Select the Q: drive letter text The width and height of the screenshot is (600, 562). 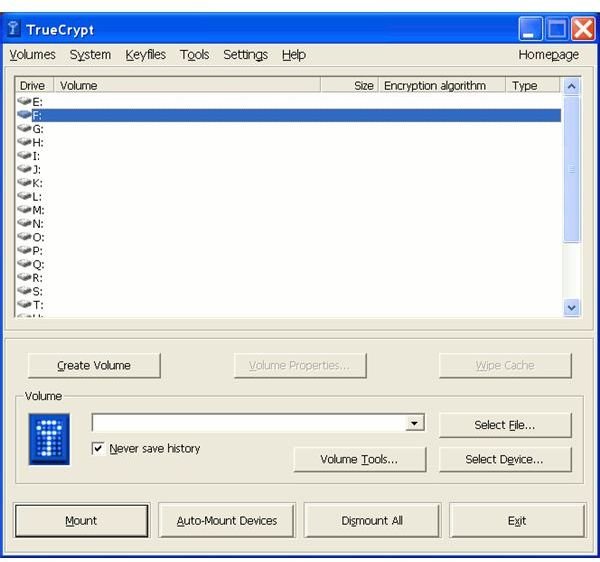[x=38, y=264]
